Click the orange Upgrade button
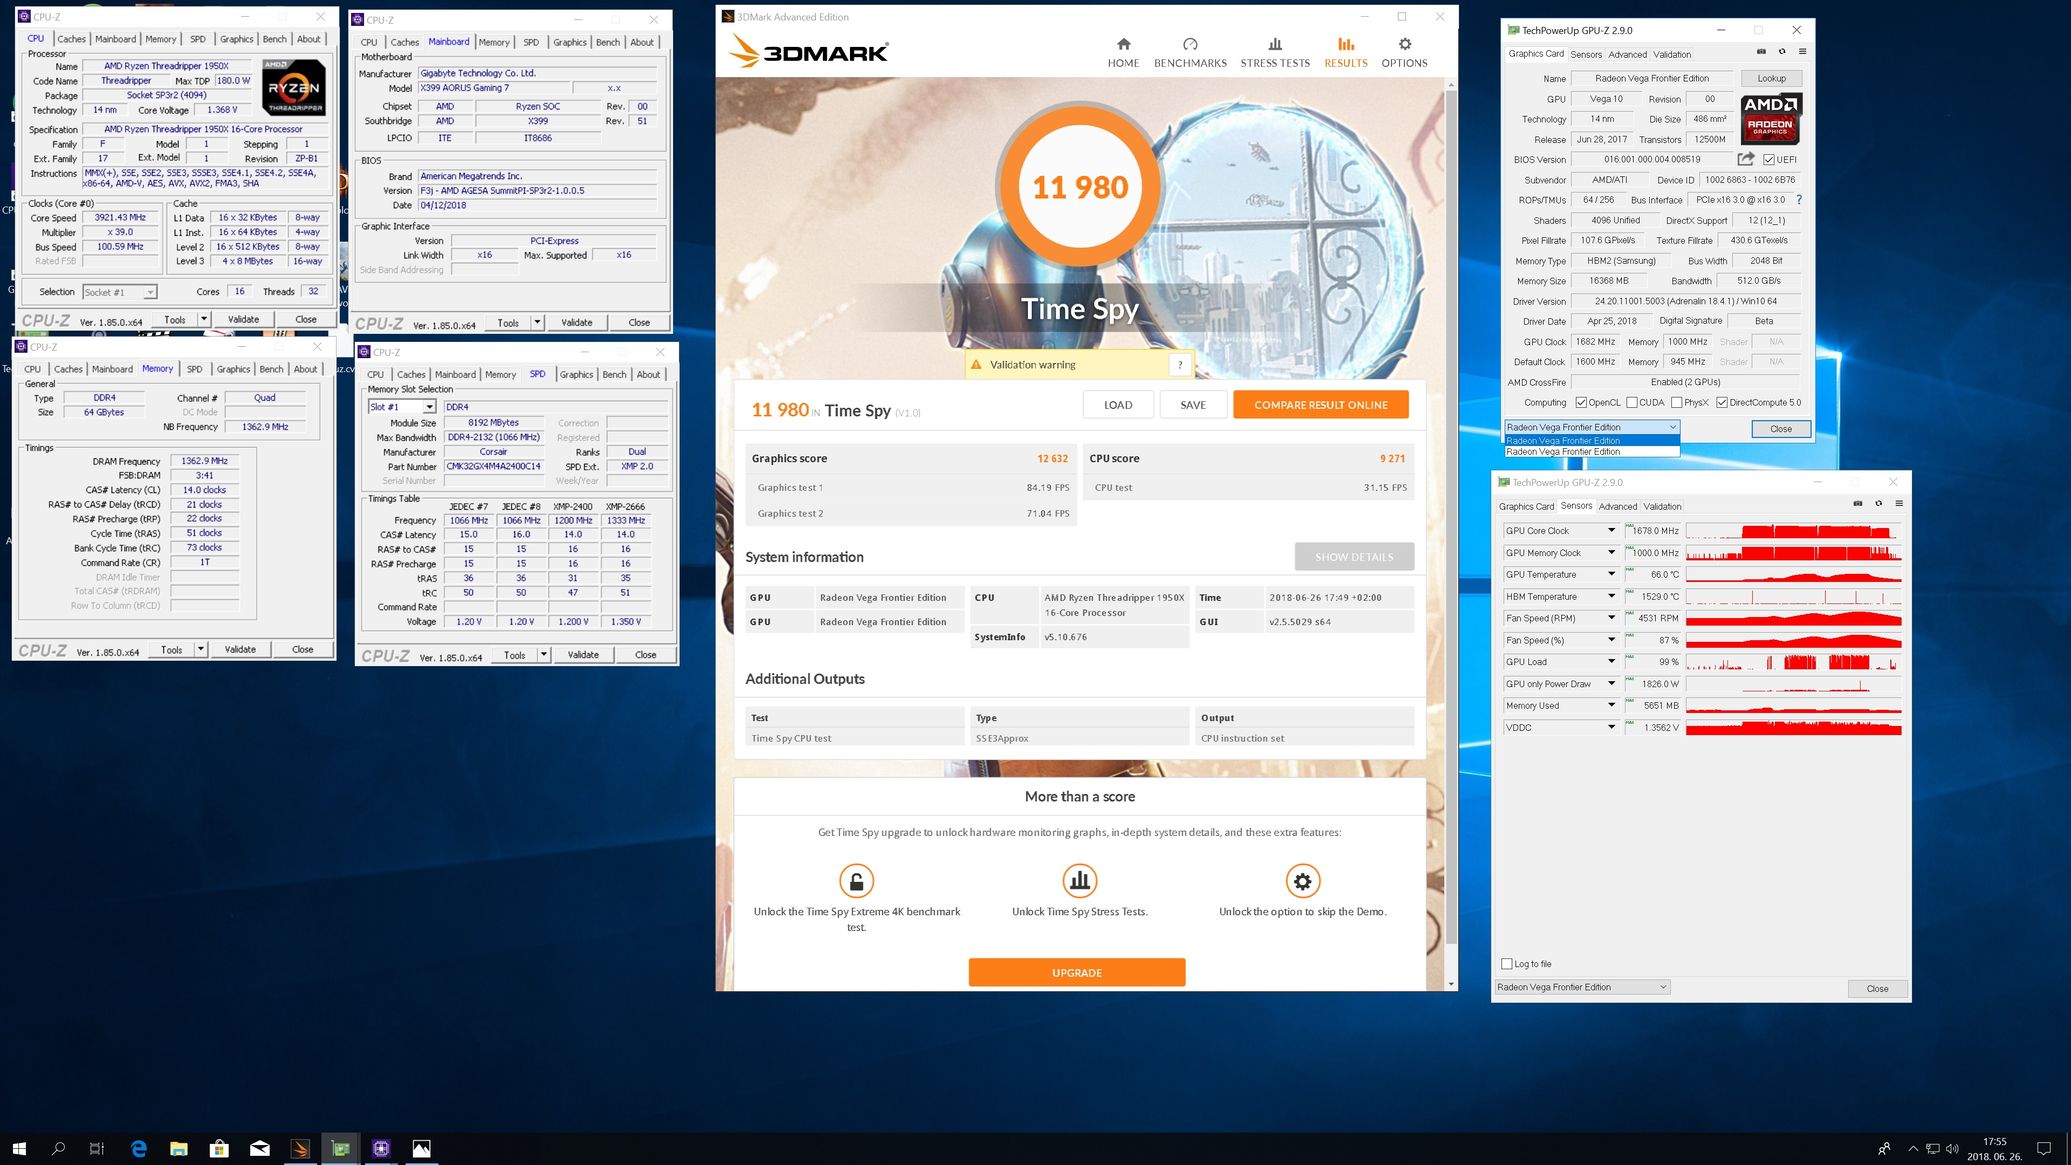Viewport: 2071px width, 1165px height. 1076,972
